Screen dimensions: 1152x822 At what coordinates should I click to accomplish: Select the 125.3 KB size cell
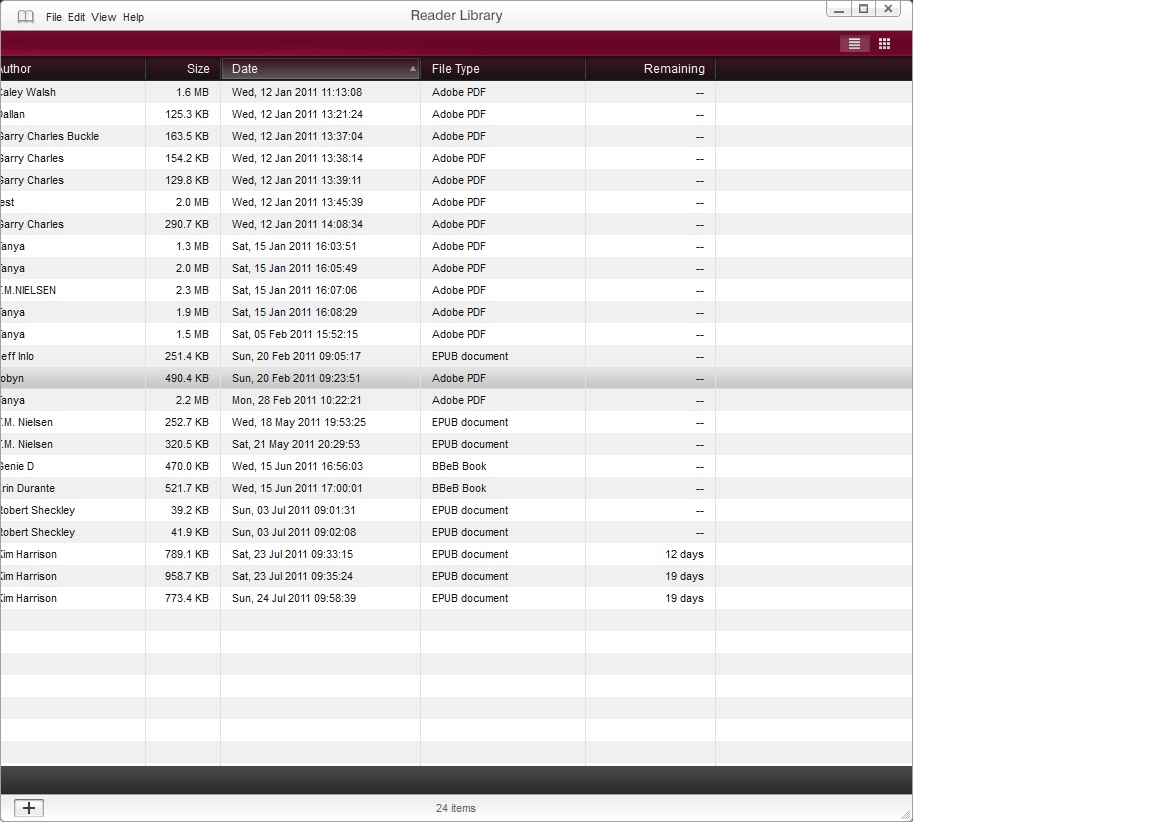187,115
